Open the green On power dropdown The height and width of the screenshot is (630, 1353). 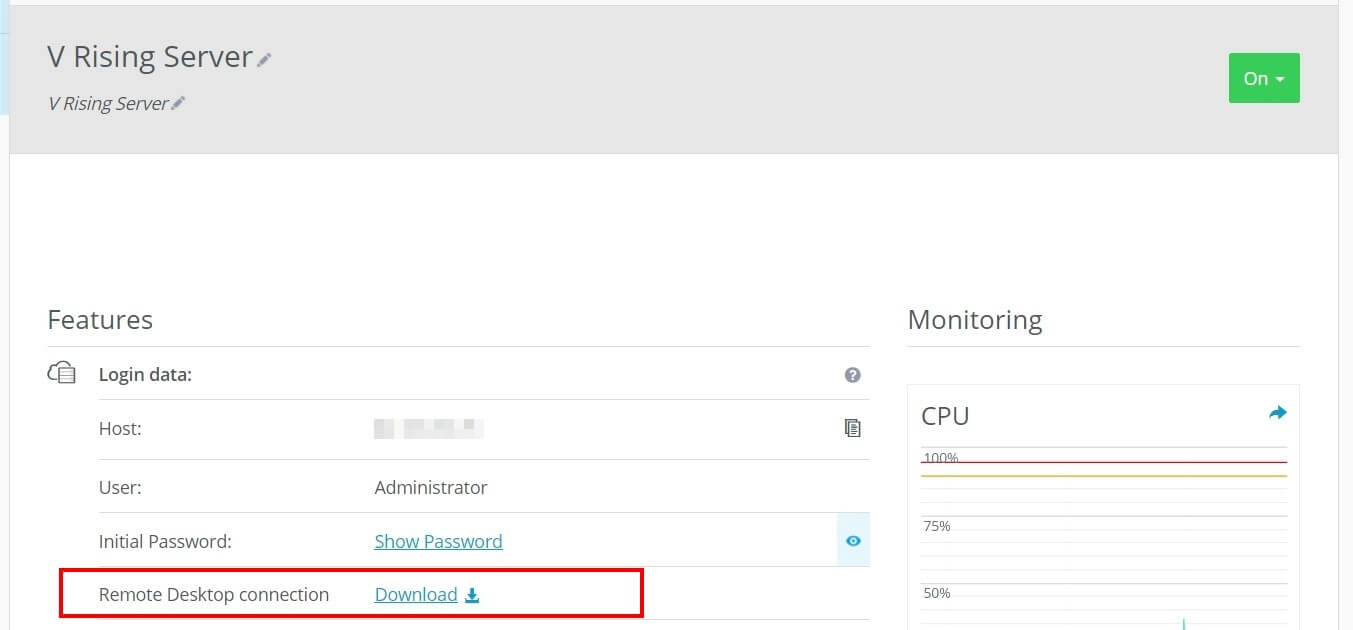tap(1264, 78)
